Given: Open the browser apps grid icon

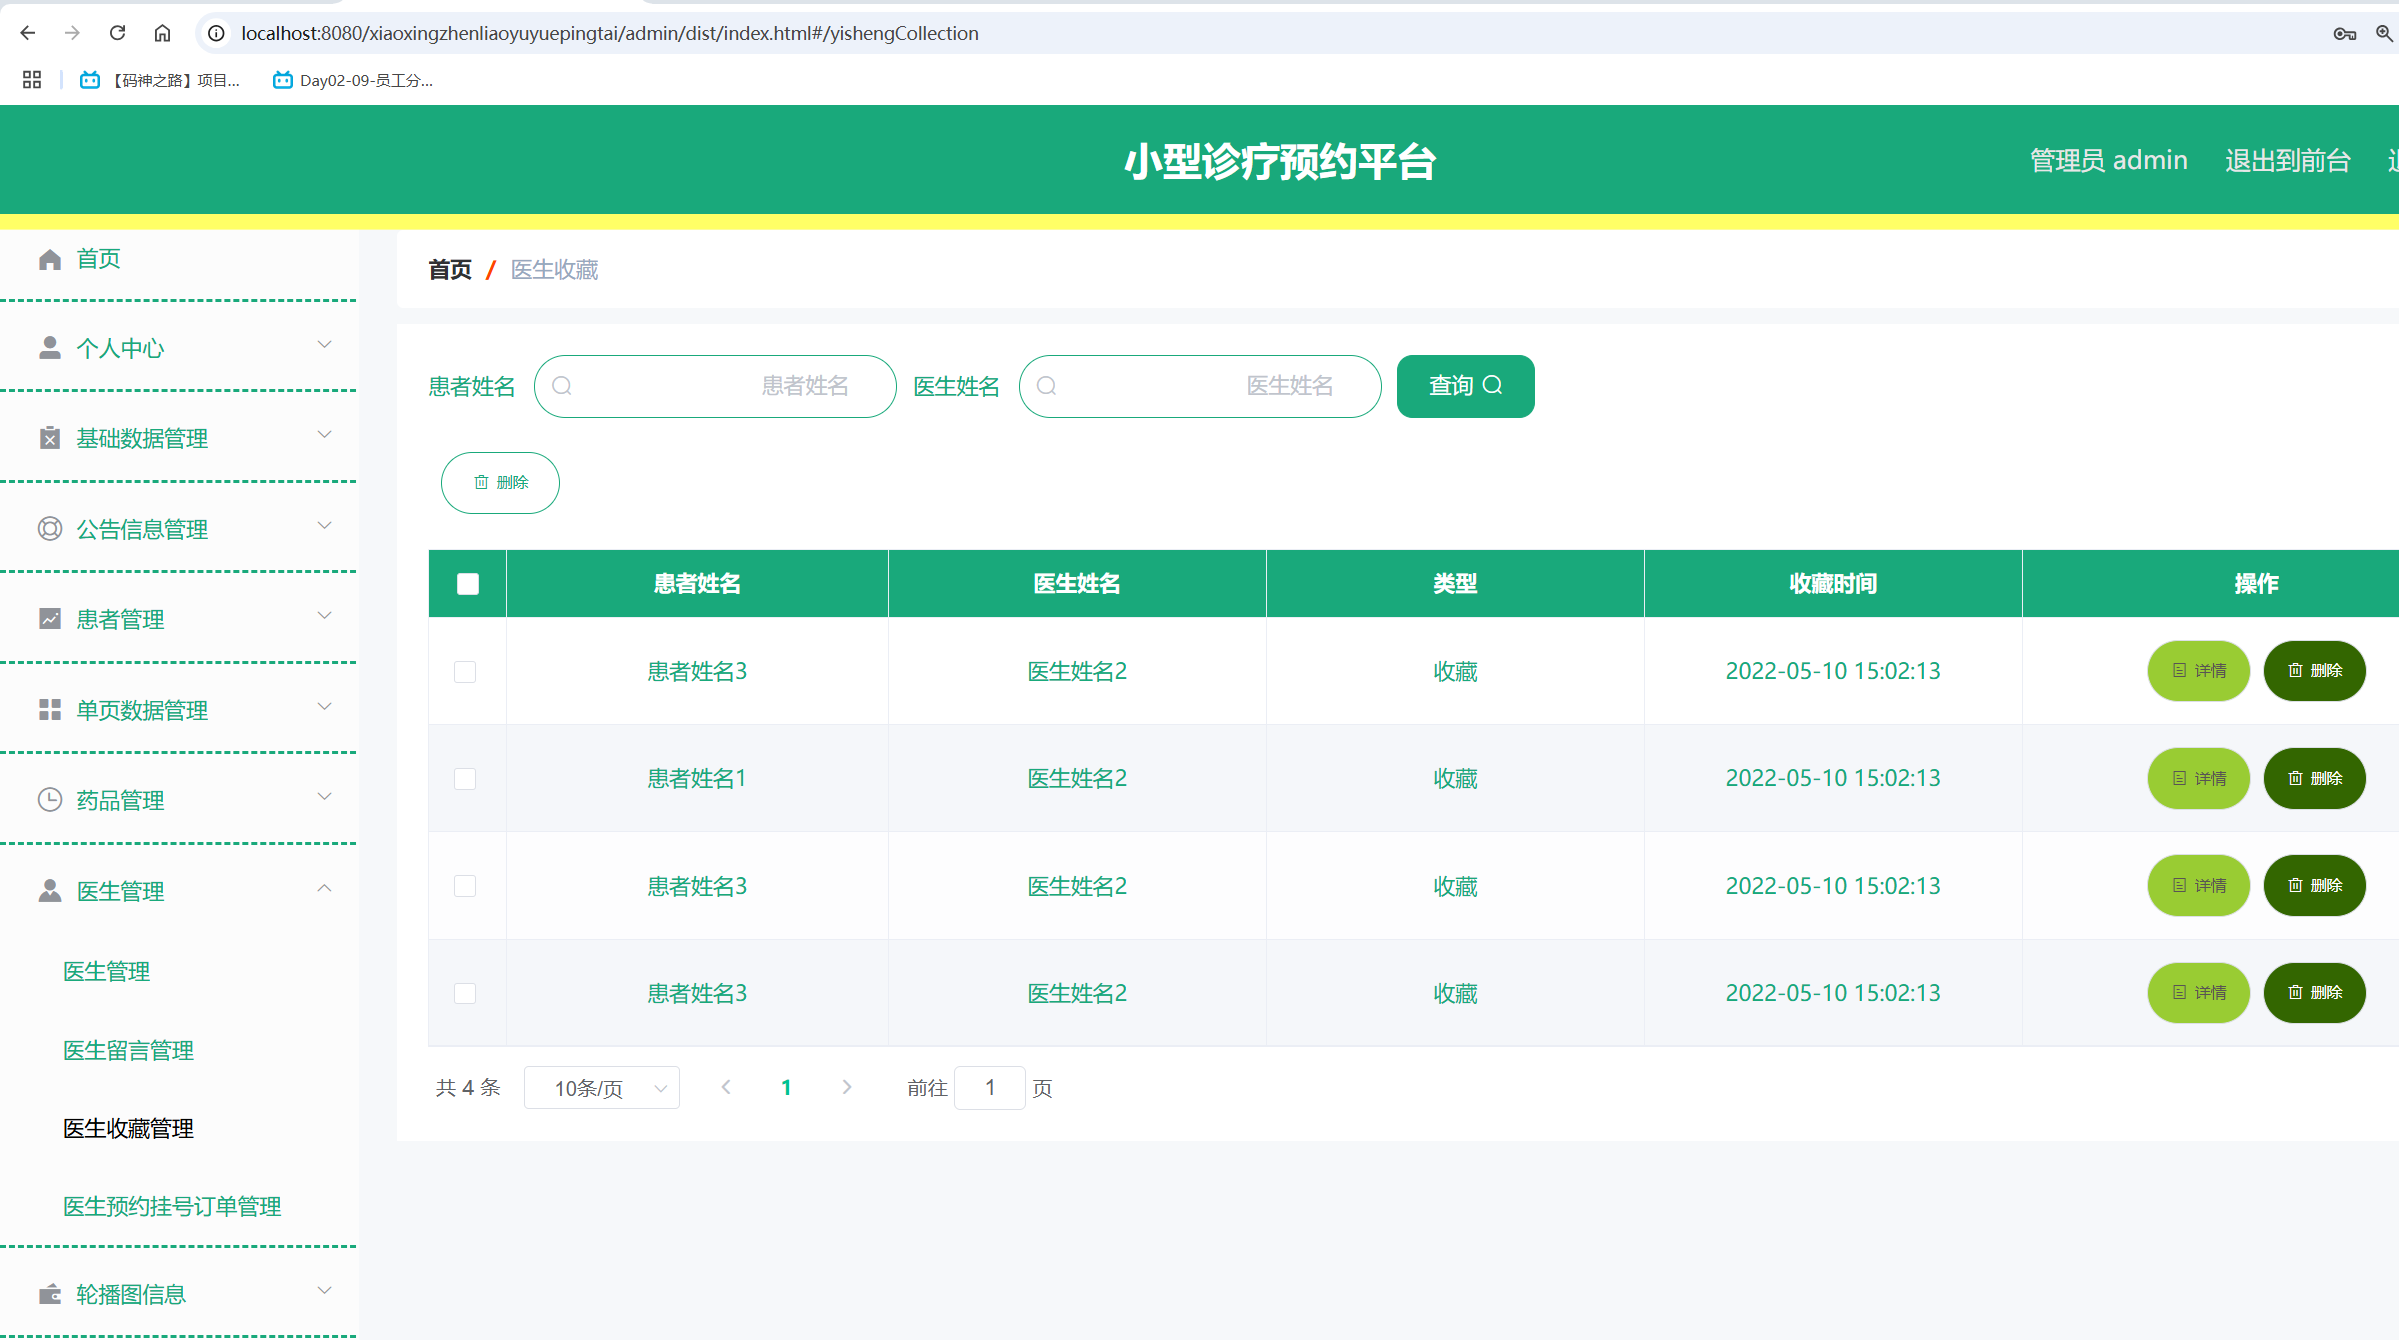Looking at the screenshot, I should 32,80.
